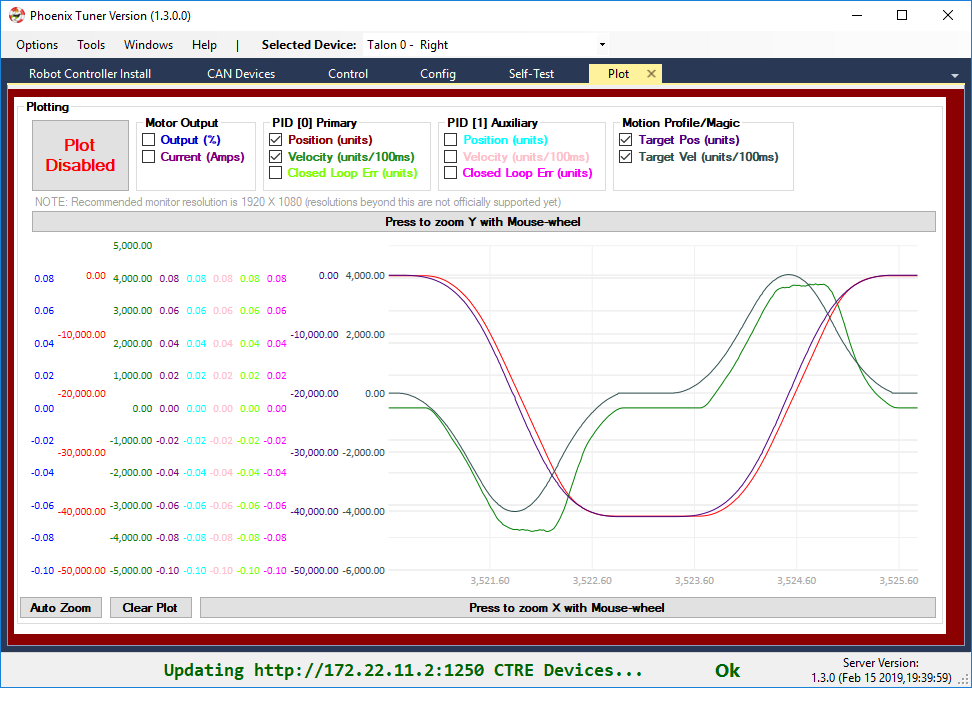Click the Auto Zoom button
This screenshot has height=720, width=972.
click(61, 608)
